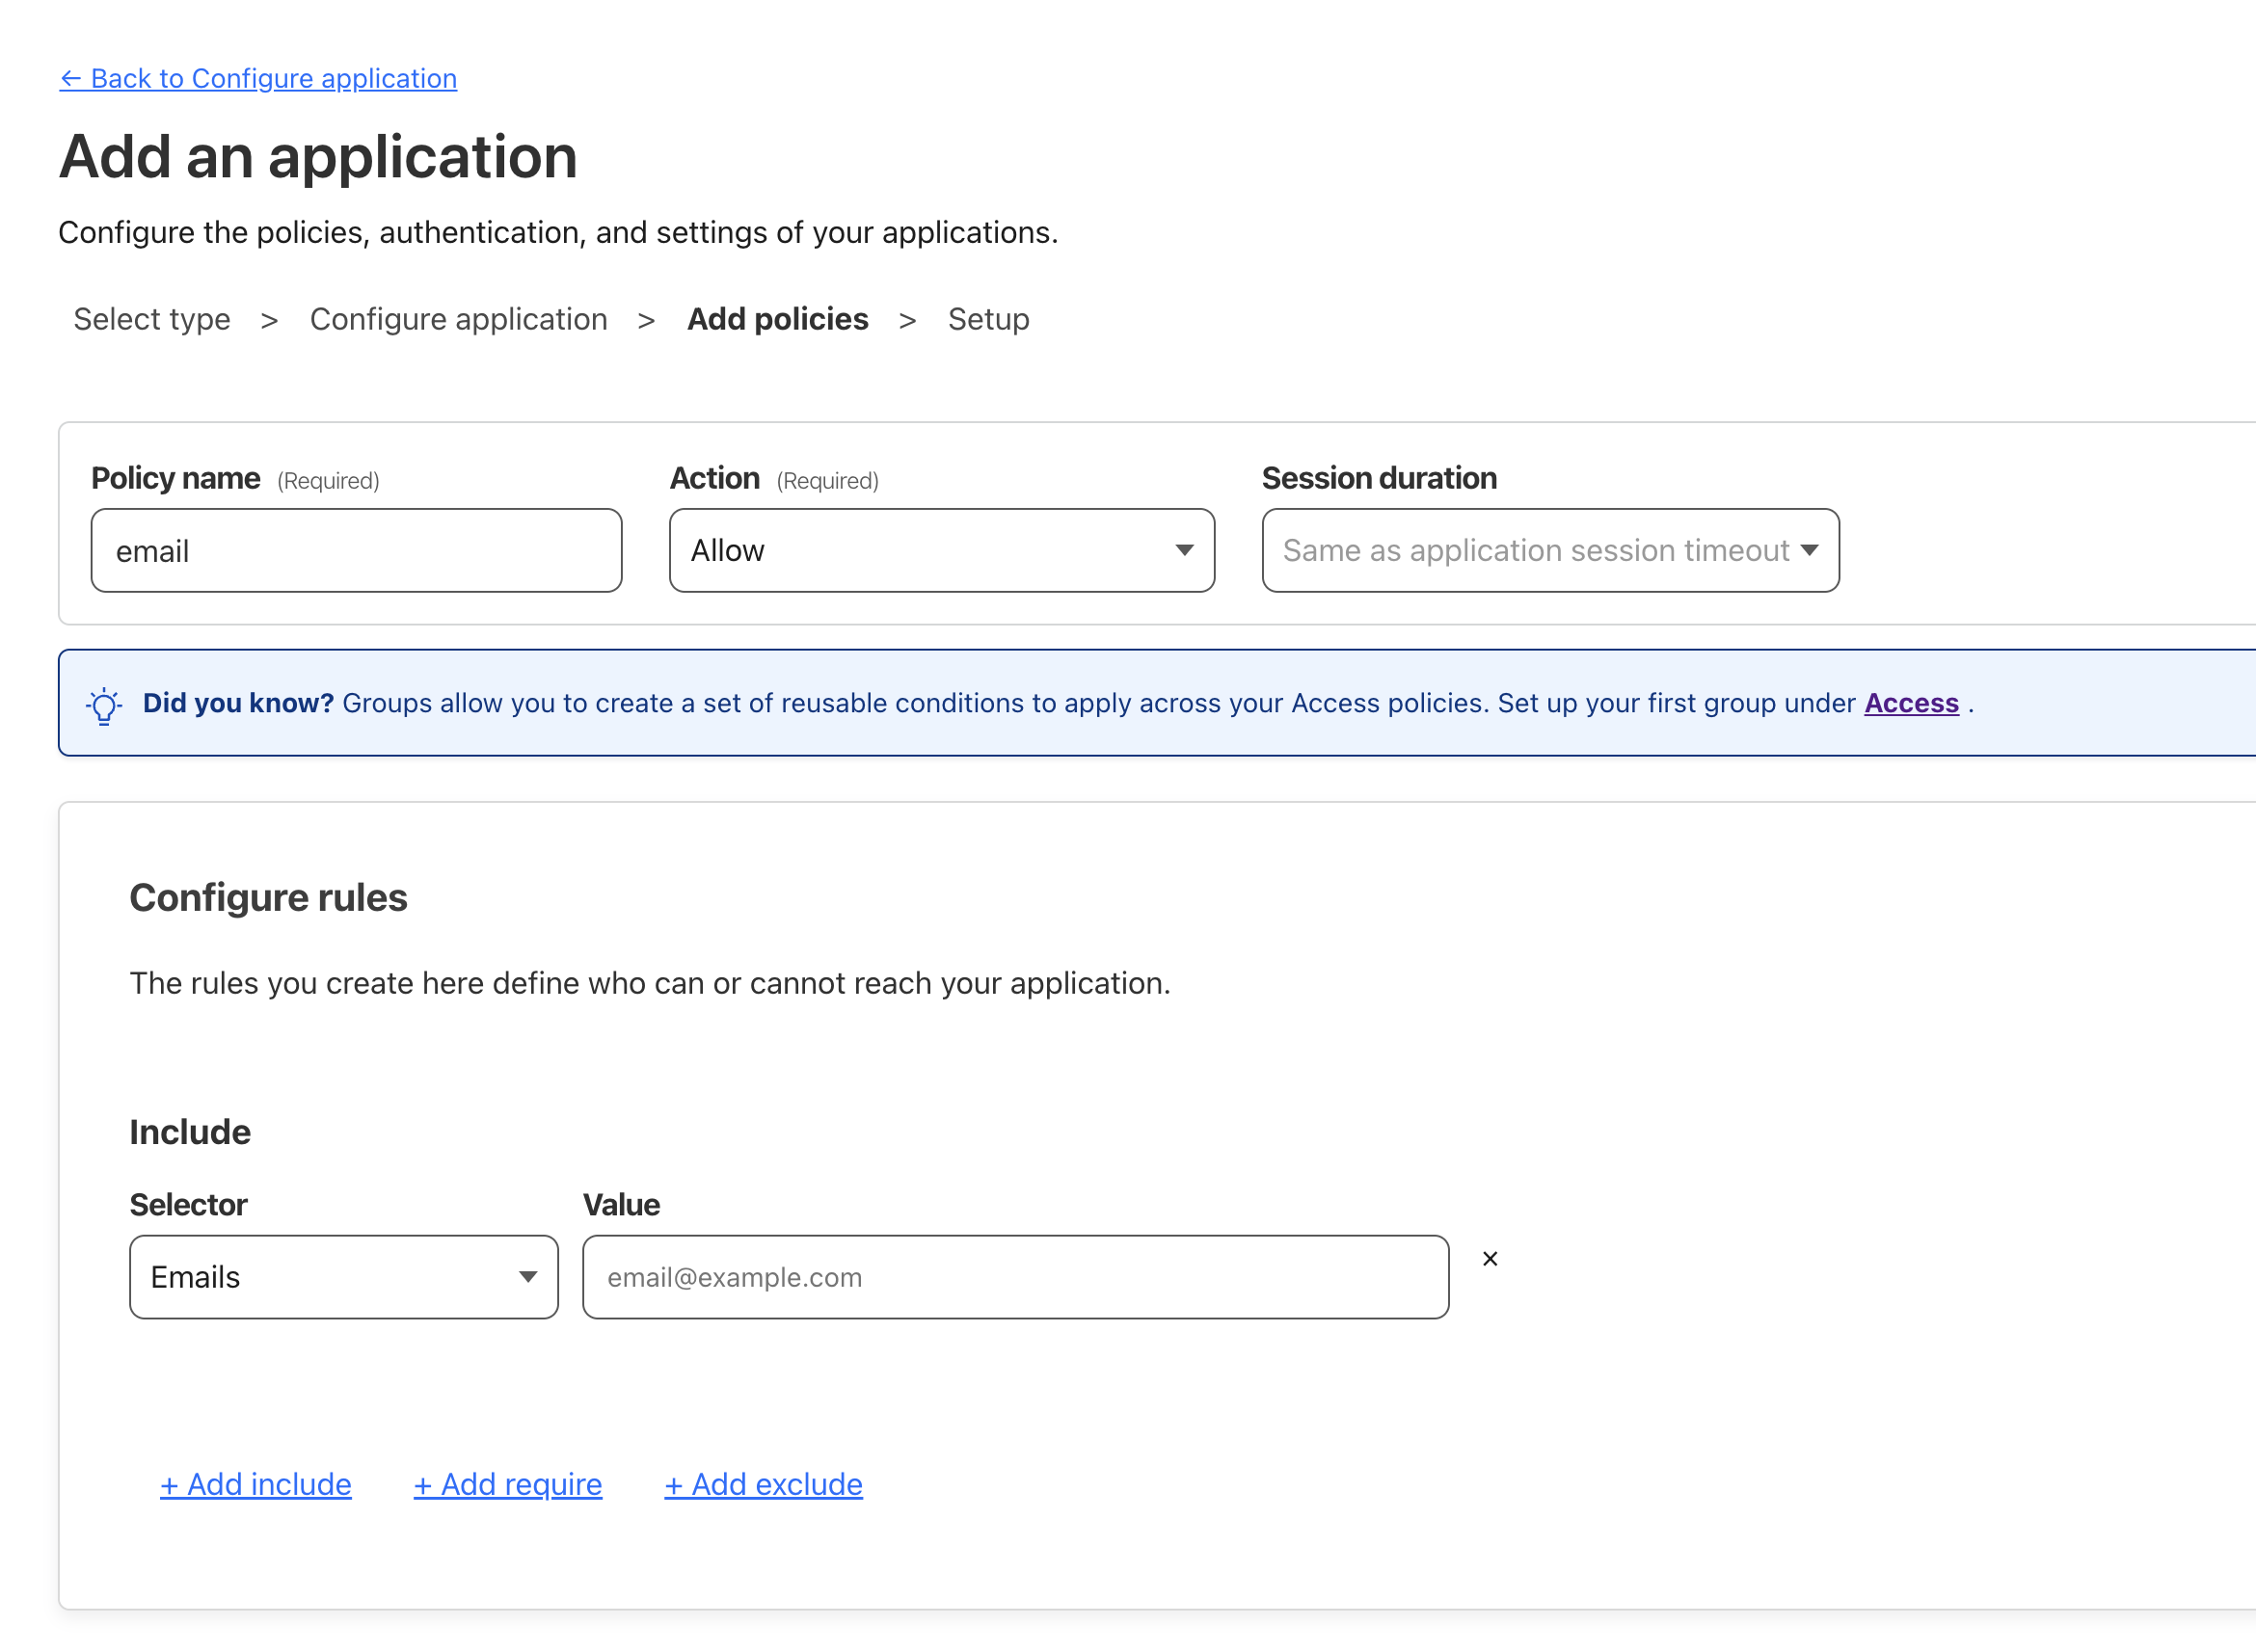
Task: Expand the Emails selector dropdown
Action: point(343,1276)
